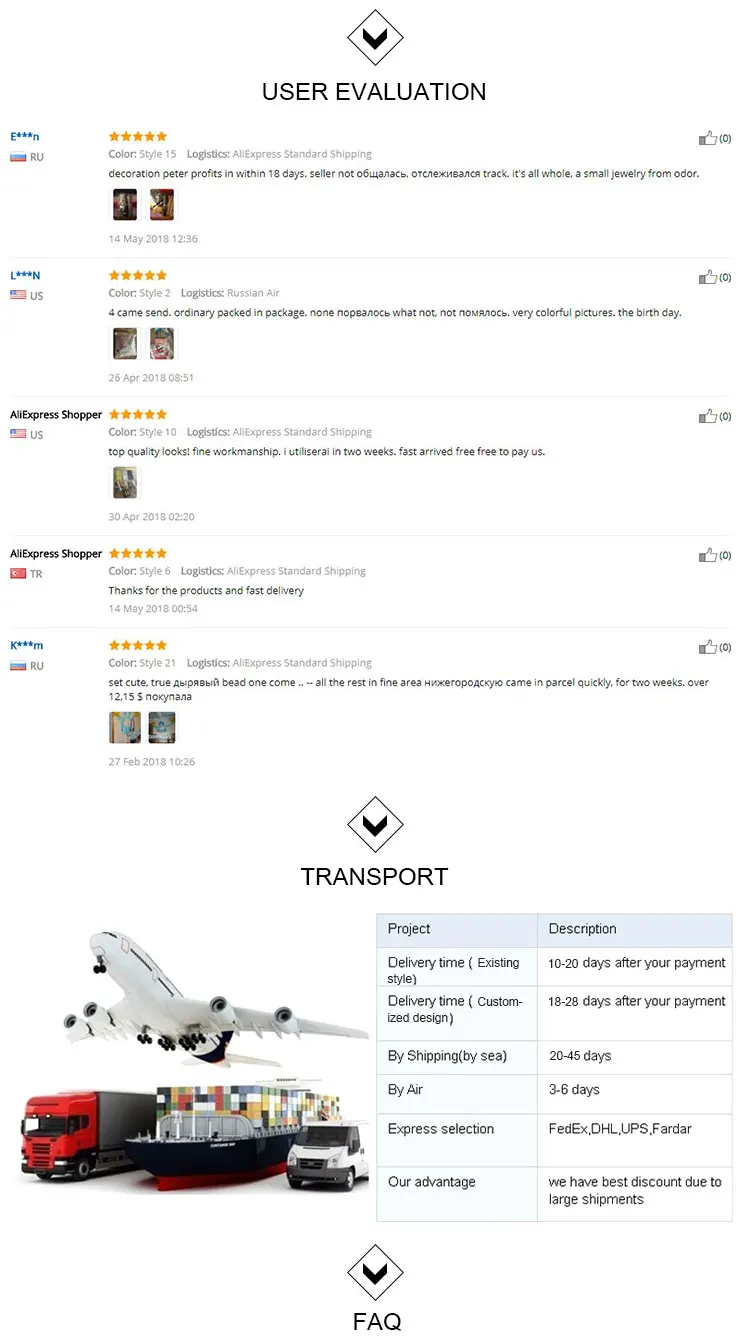Like K***m's review with thumbs-up

[x=708, y=647]
